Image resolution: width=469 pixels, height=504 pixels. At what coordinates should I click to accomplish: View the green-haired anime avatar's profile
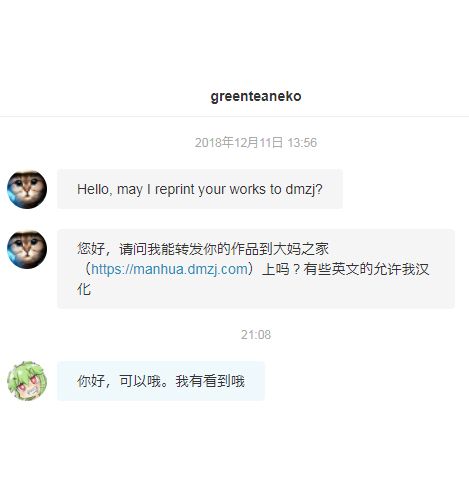pos(27,381)
